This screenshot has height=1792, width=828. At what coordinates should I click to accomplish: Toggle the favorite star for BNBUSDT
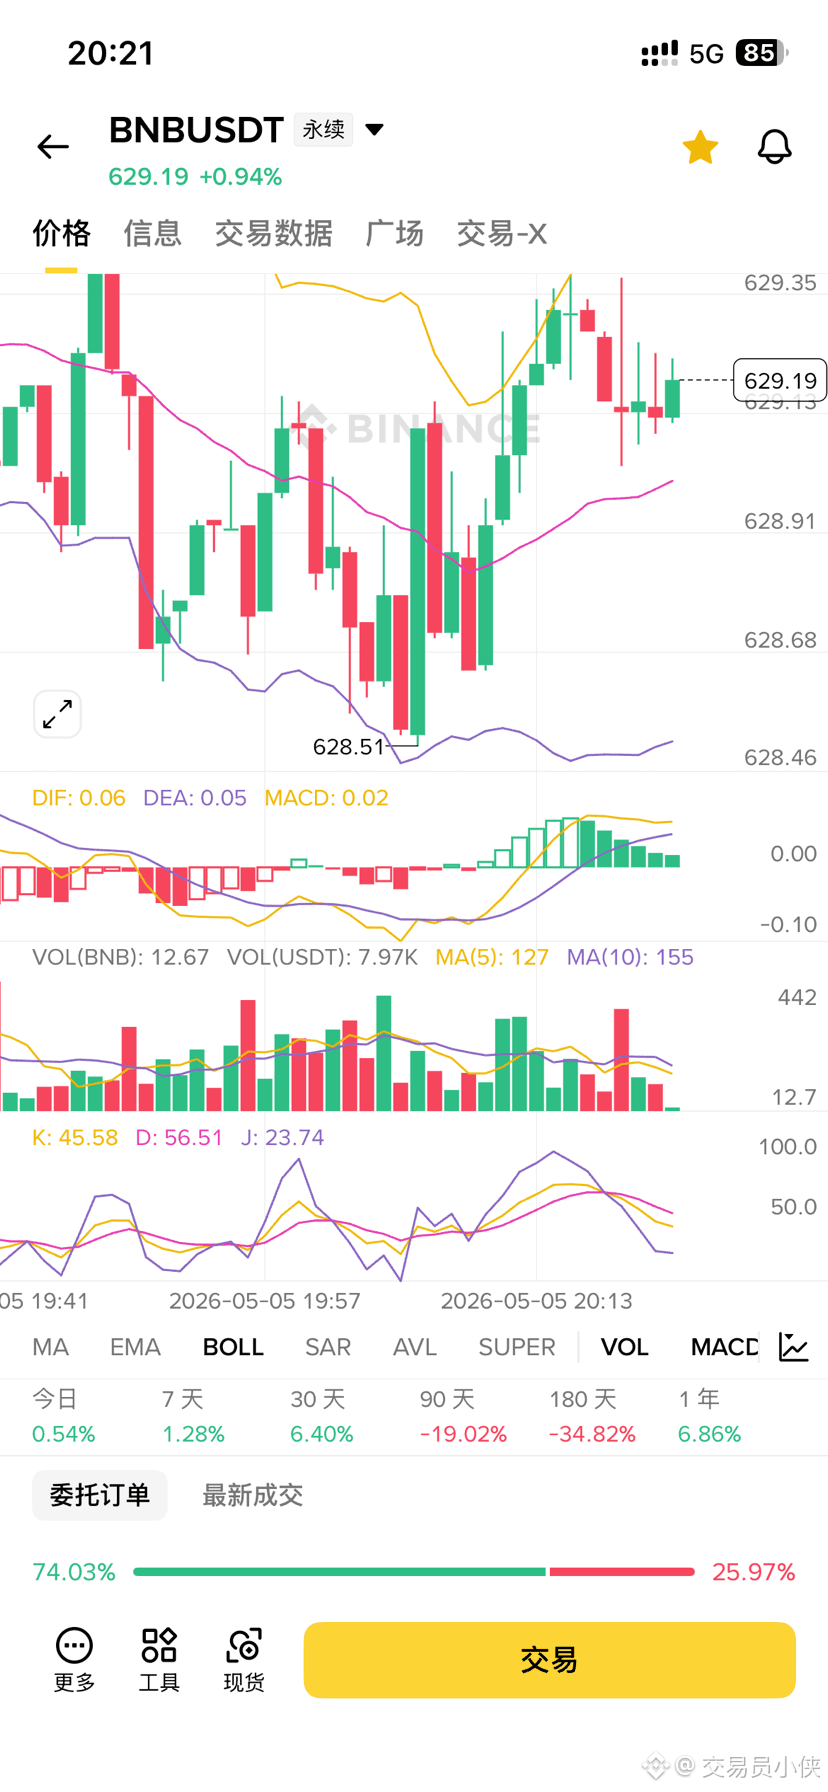click(700, 147)
